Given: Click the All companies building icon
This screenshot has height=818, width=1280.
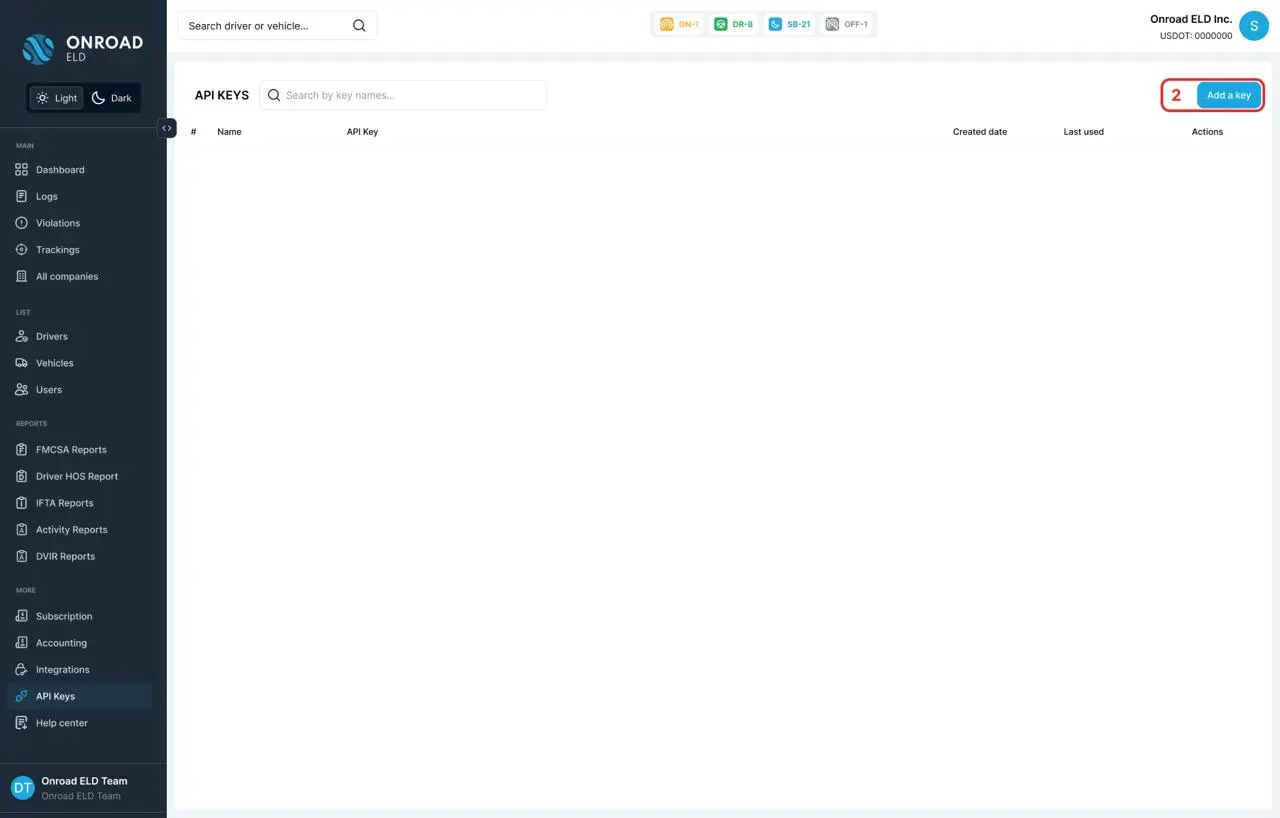Looking at the screenshot, I should tap(22, 276).
